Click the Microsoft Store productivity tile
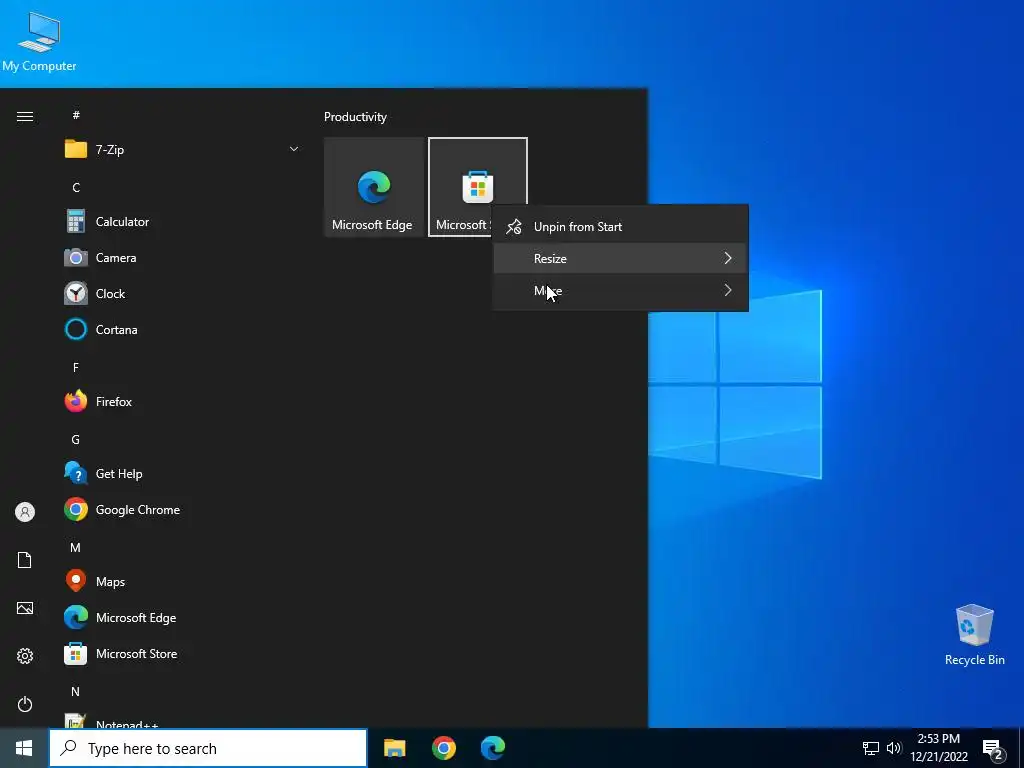This screenshot has height=768, width=1024. [x=477, y=187]
